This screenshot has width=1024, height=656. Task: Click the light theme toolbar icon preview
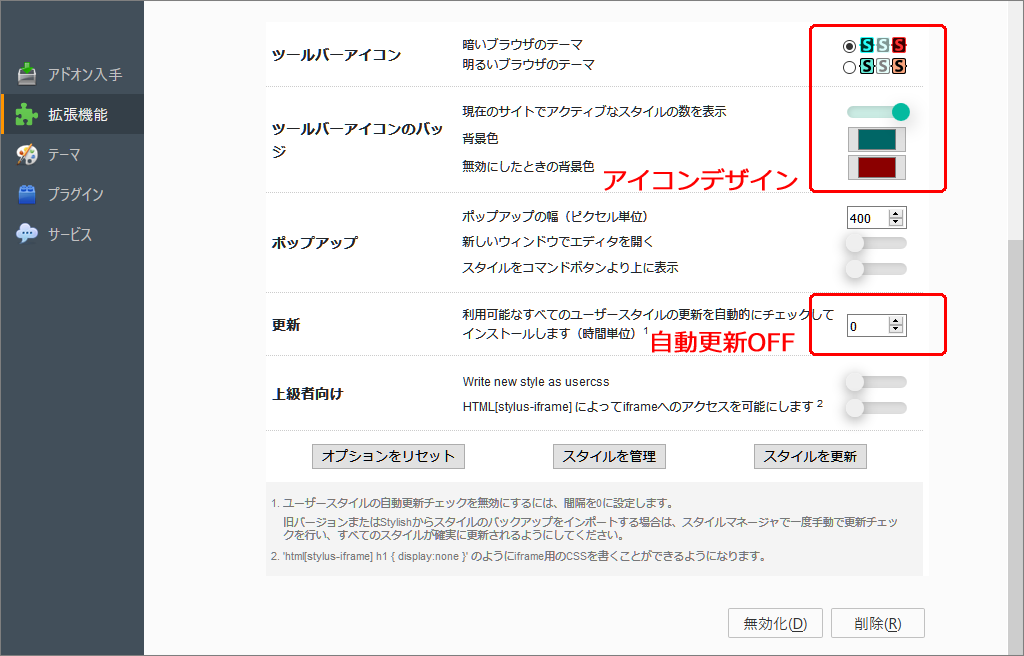[883, 66]
